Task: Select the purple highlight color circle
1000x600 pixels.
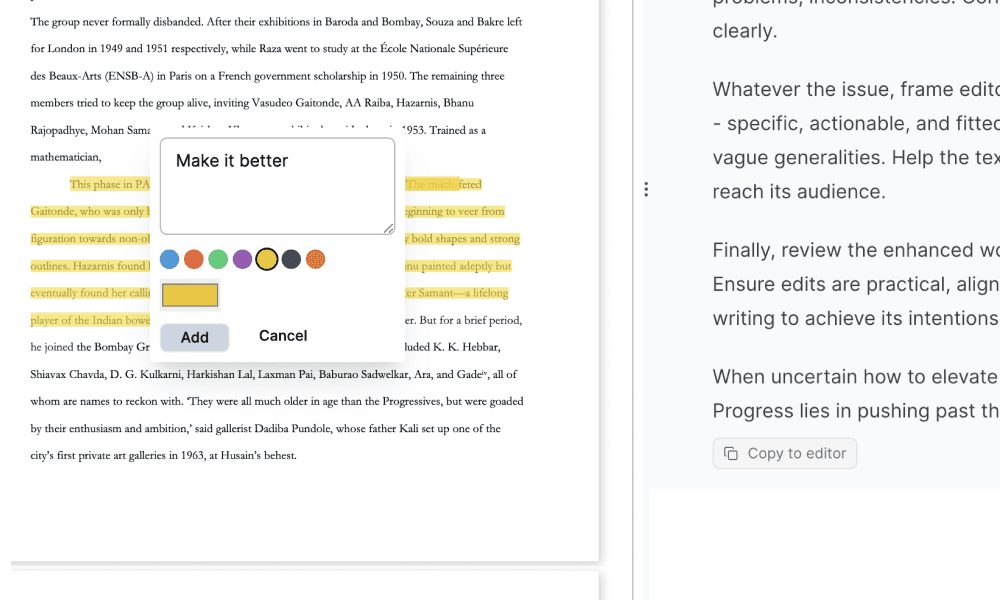Action: click(x=242, y=260)
